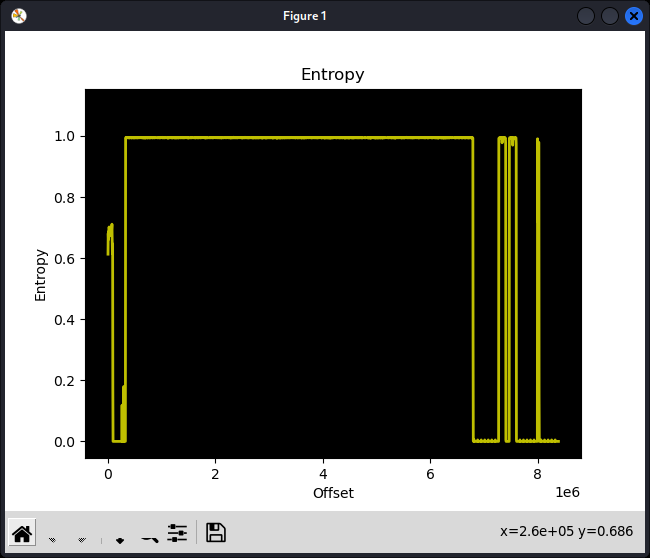Select the vertical "Entropy" y-axis label
The width and height of the screenshot is (650, 558).
coord(41,275)
